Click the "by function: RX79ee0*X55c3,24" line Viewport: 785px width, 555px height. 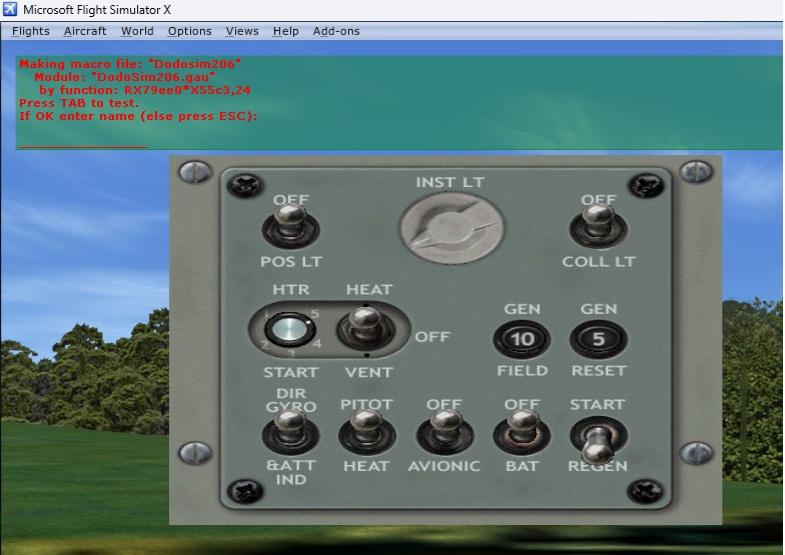[145, 90]
